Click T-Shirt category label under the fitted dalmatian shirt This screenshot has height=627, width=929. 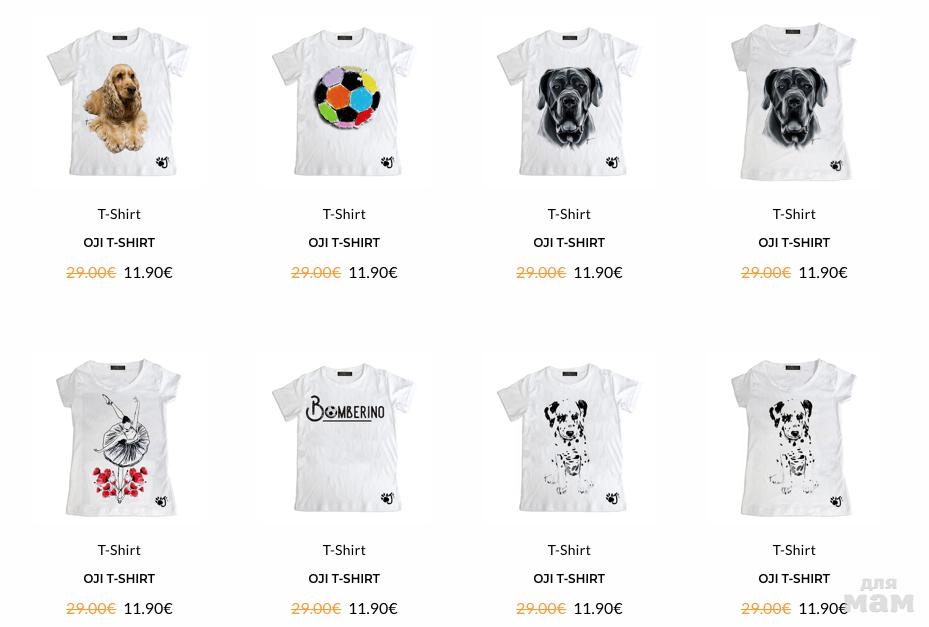[x=794, y=550]
